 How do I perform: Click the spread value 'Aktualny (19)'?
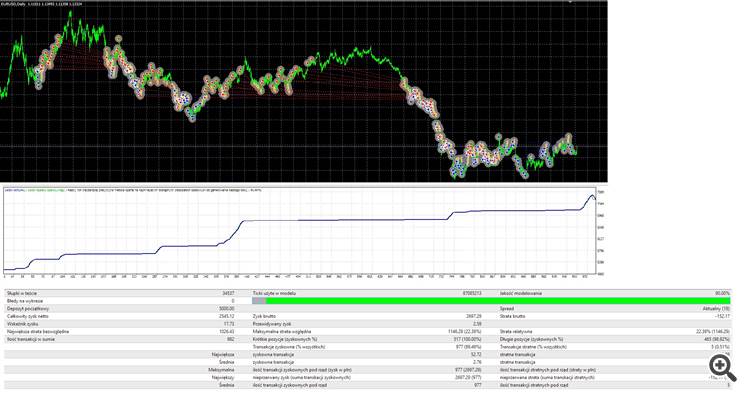[716, 308]
